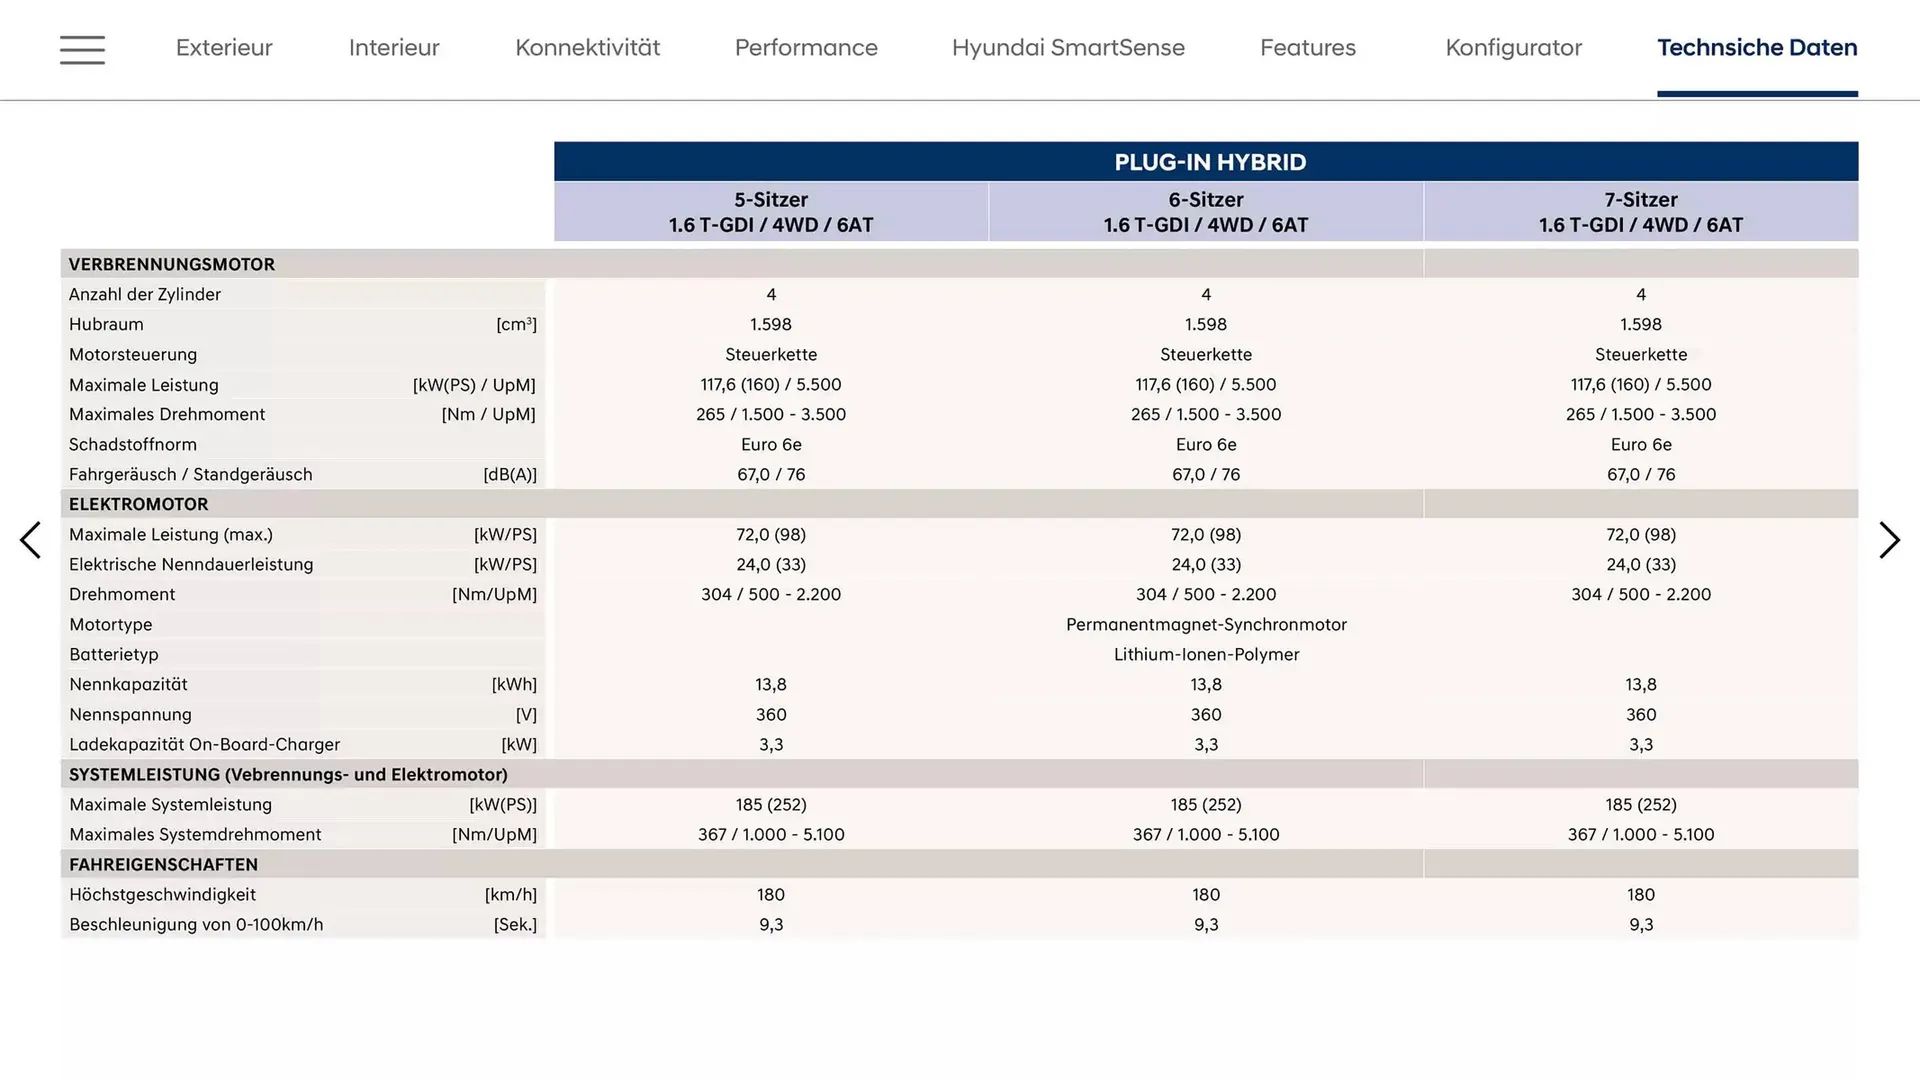Image resolution: width=1920 pixels, height=1080 pixels.
Task: View the Features section
Action: [1307, 48]
